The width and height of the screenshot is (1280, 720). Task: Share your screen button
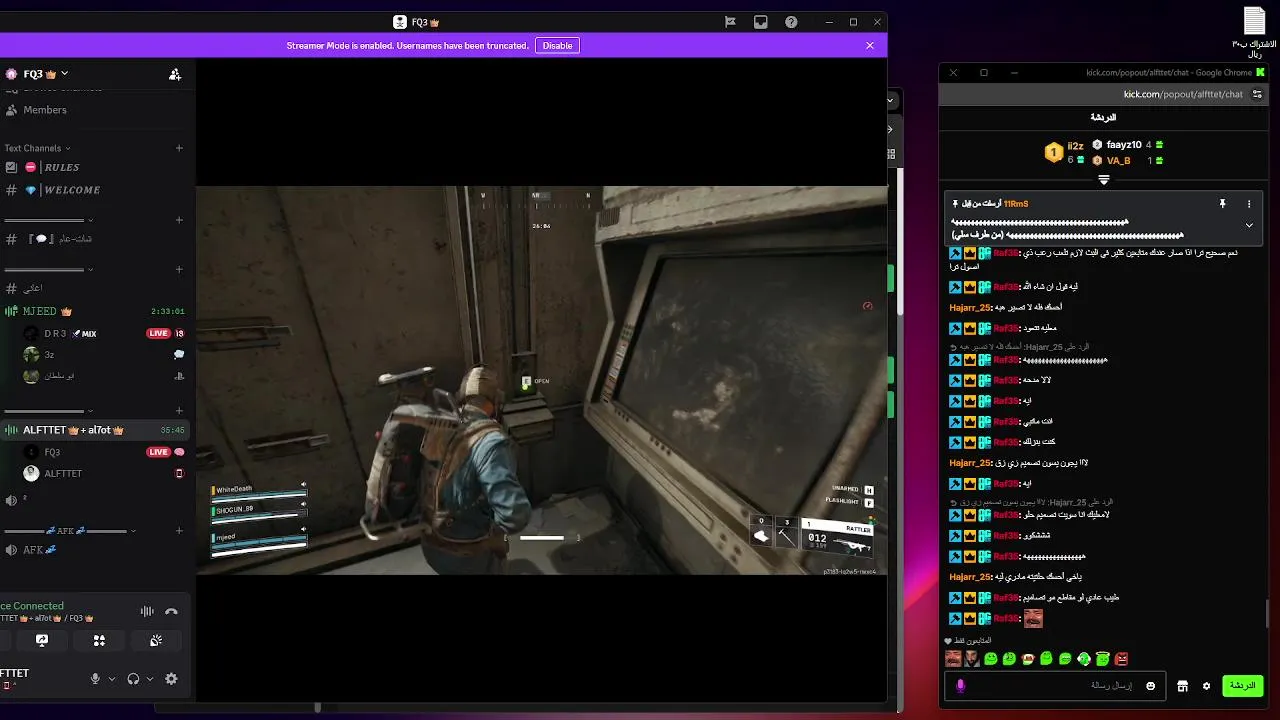[42, 640]
